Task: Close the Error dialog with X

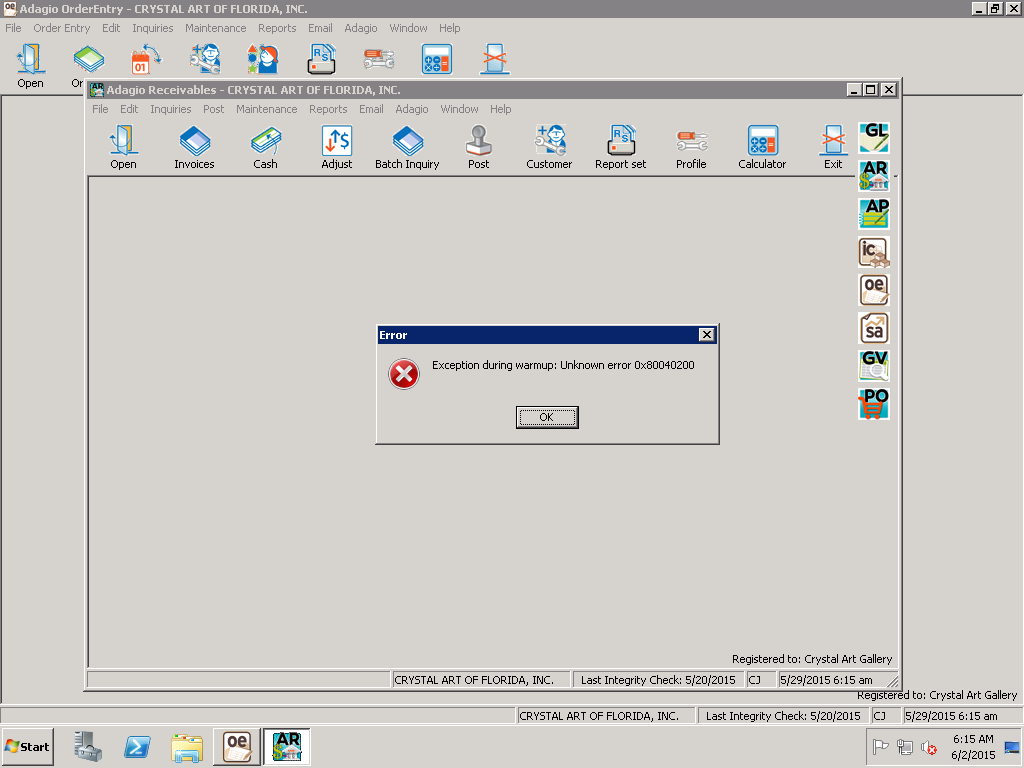Action: coord(706,335)
